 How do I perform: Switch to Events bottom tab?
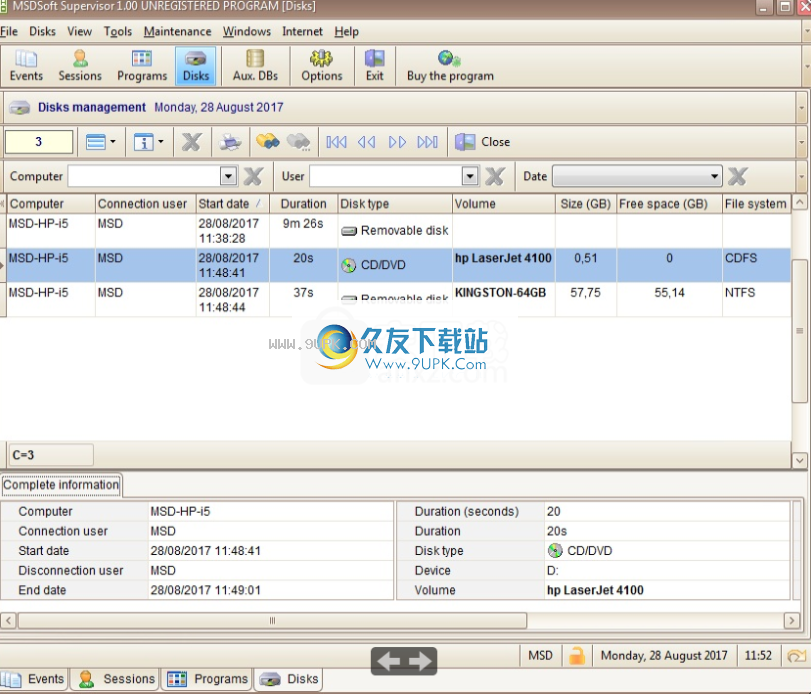(x=34, y=679)
